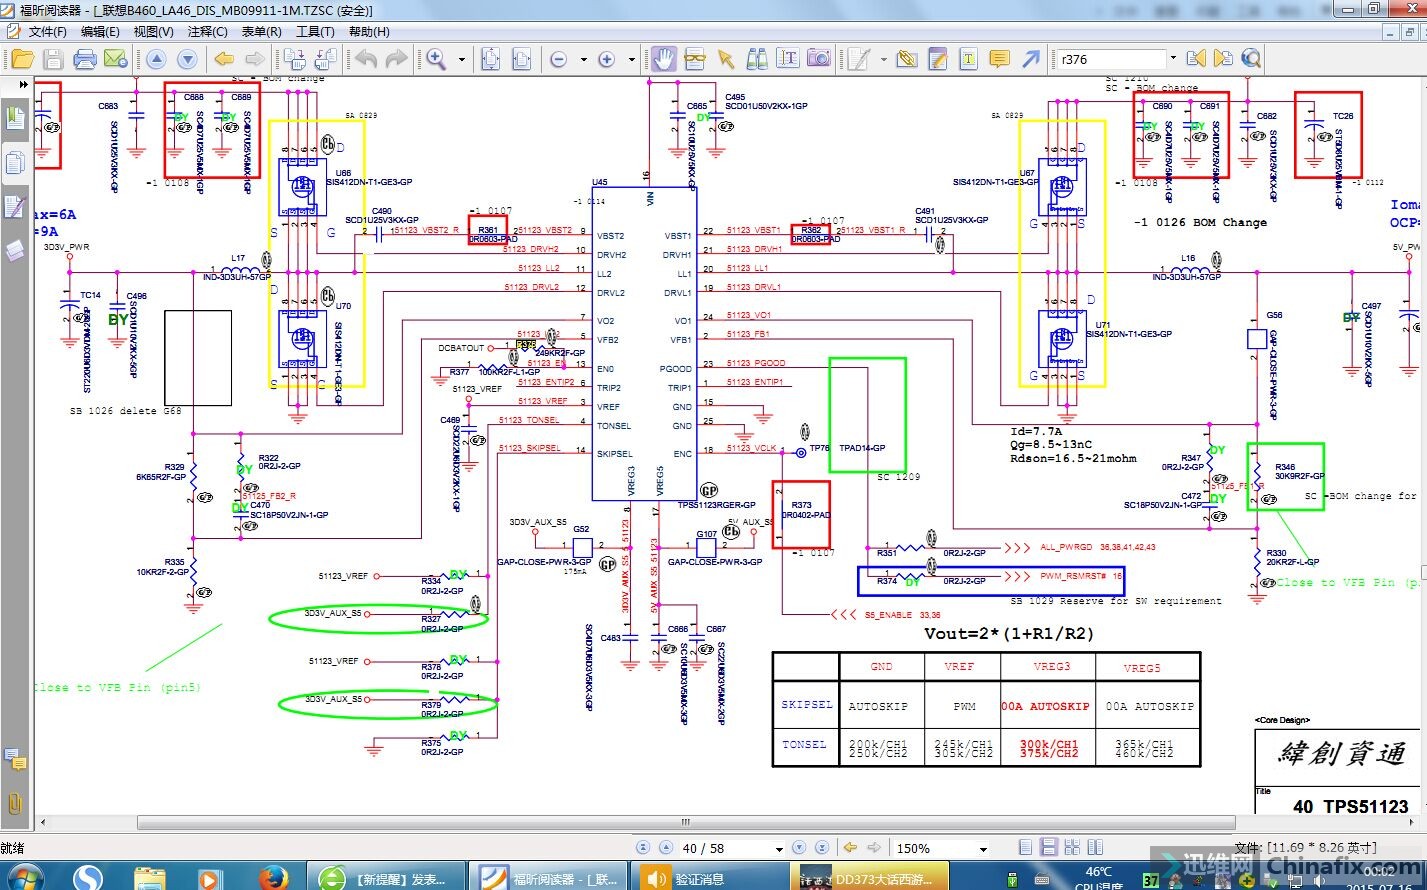Open Sogou browser icon in taskbar
The image size is (1427, 890).
click(88, 879)
